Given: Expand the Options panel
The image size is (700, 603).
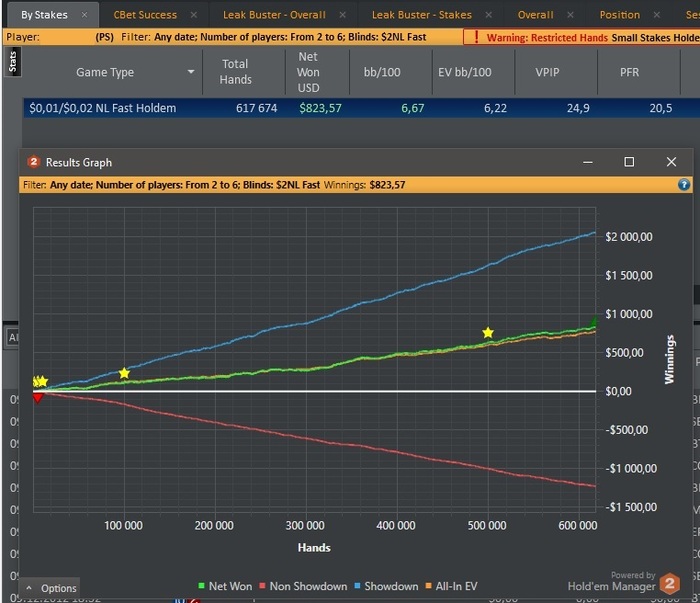Looking at the screenshot, I should (50, 588).
